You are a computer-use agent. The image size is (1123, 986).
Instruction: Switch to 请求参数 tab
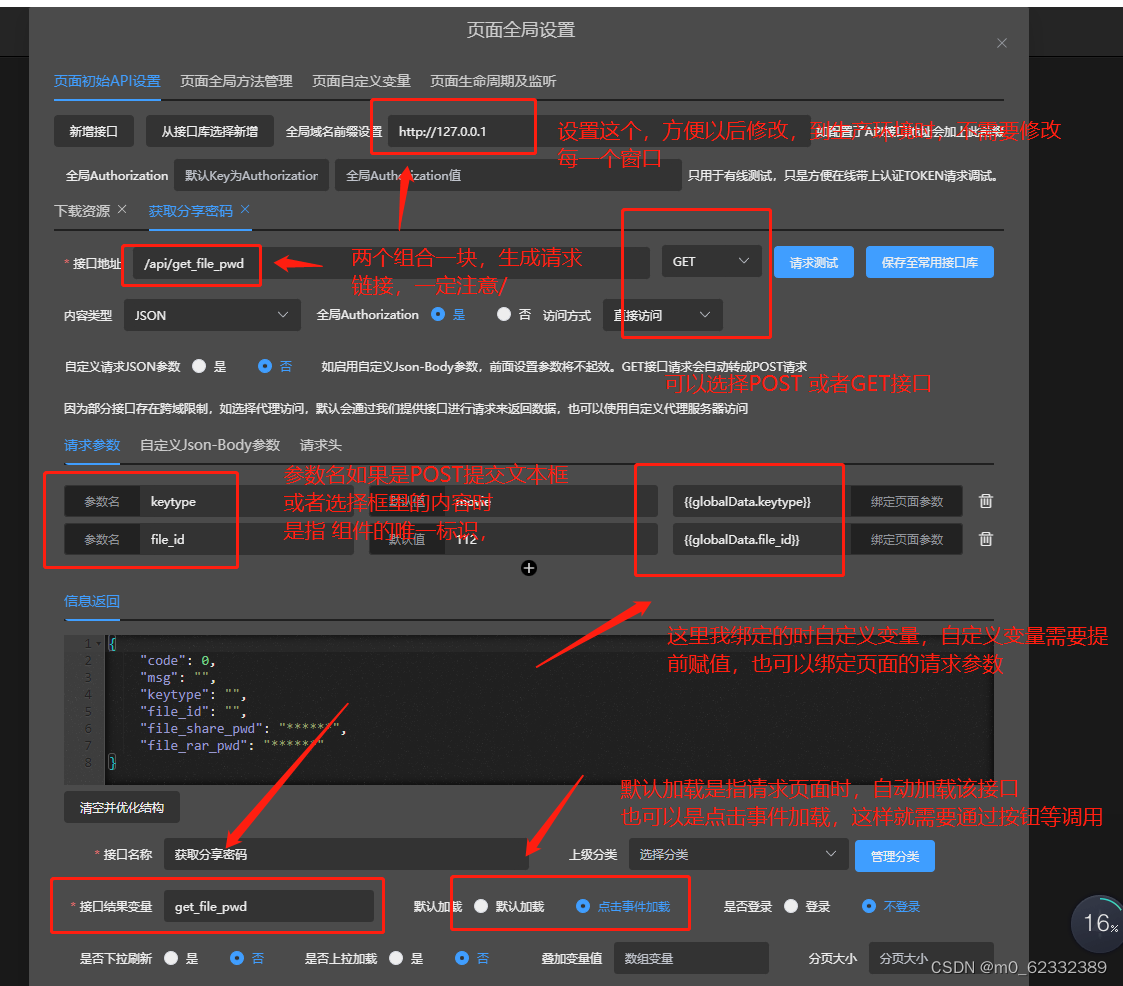pyautogui.click(x=92, y=445)
